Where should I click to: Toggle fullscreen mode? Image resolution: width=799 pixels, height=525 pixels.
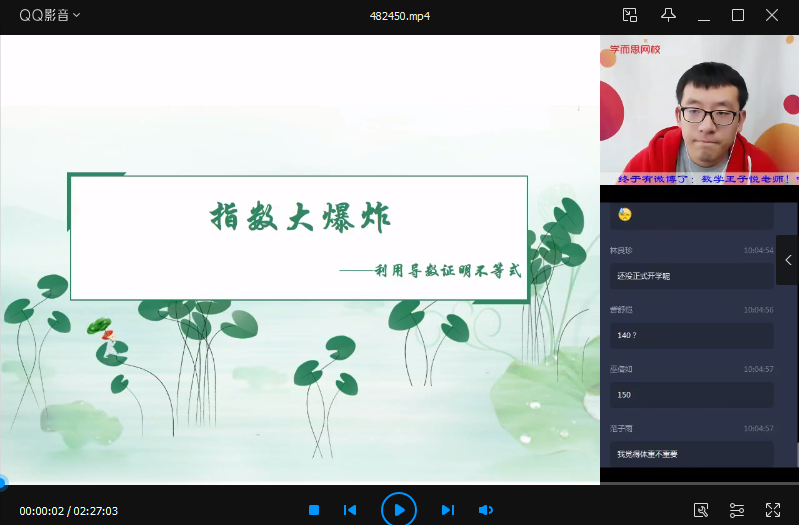tap(773, 510)
